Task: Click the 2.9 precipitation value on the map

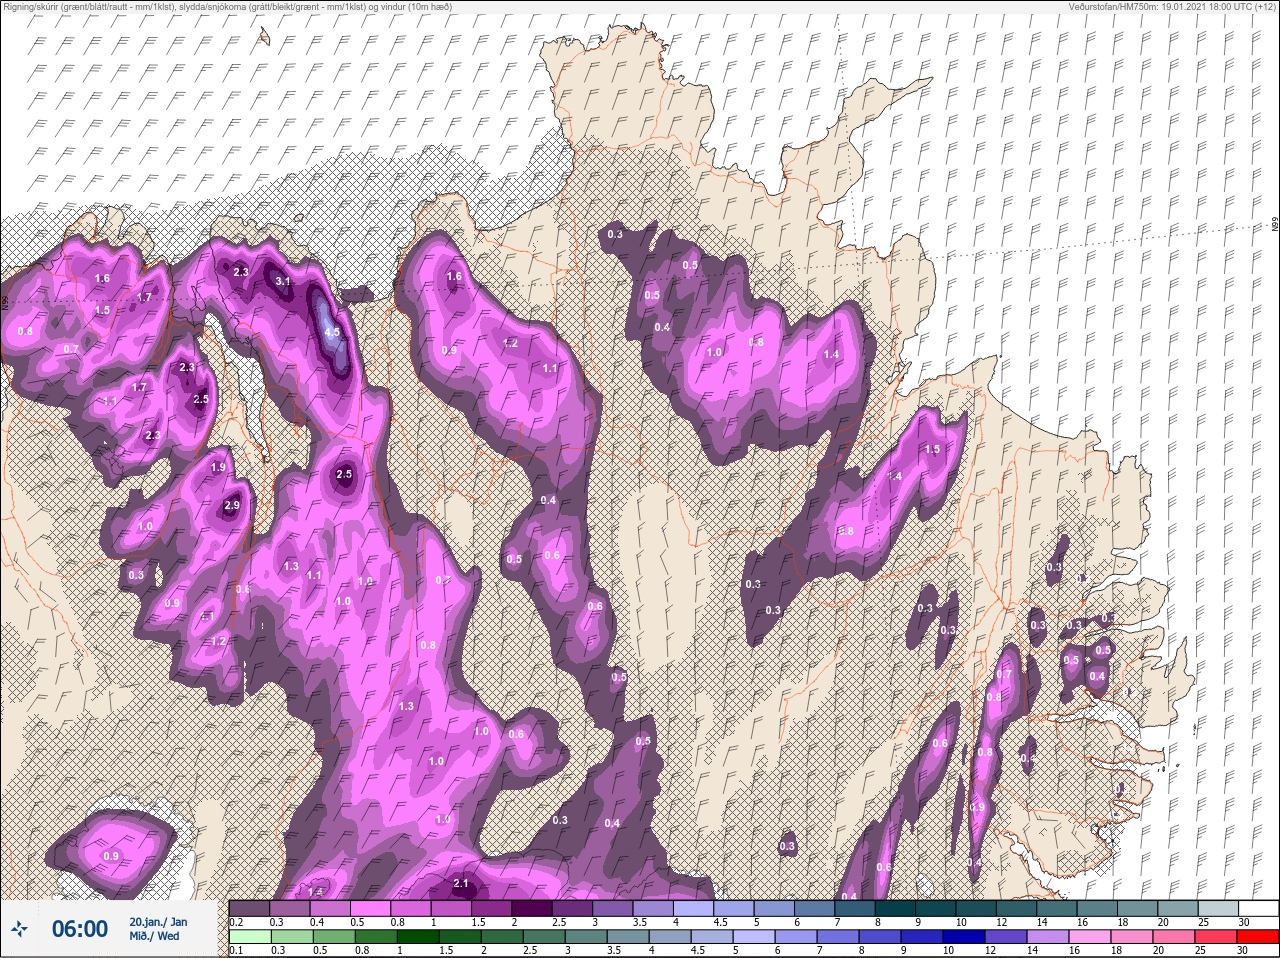Action: [232, 506]
